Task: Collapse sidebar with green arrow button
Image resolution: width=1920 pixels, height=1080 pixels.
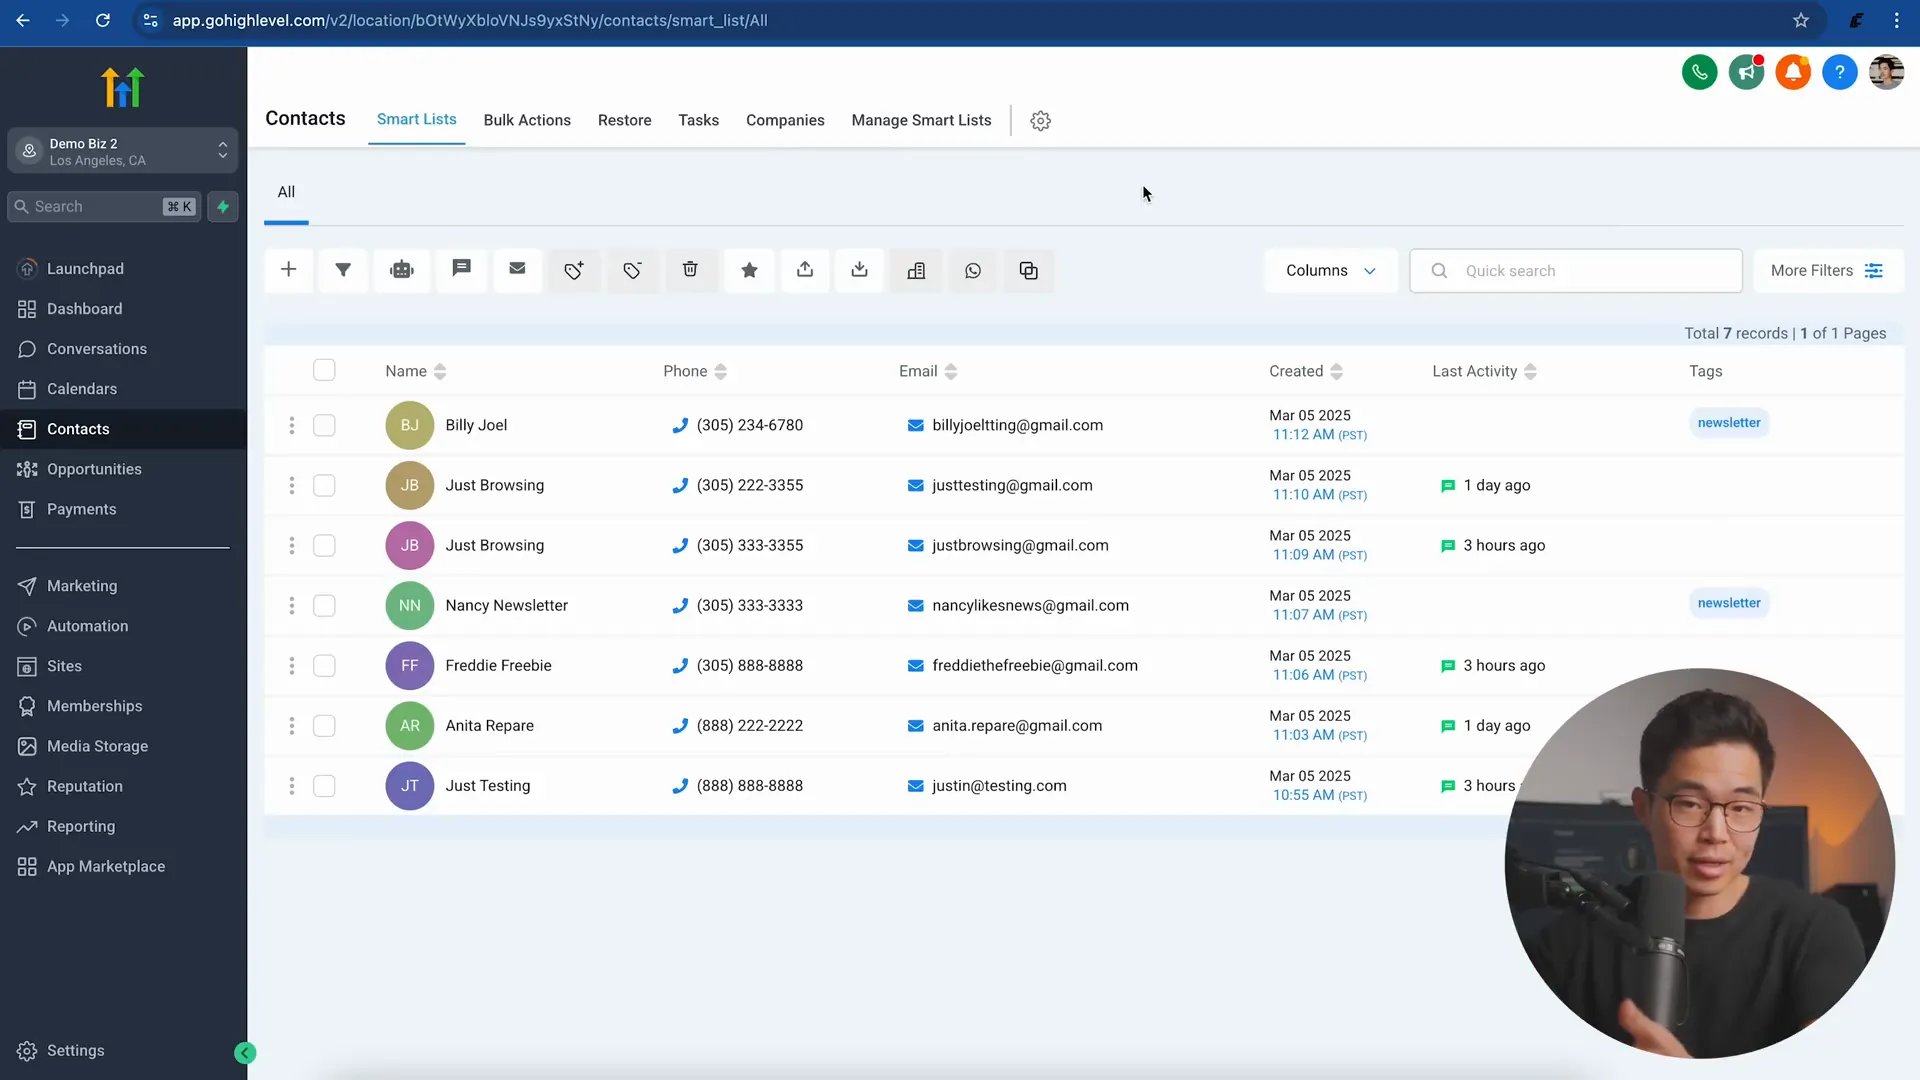Action: [245, 1052]
